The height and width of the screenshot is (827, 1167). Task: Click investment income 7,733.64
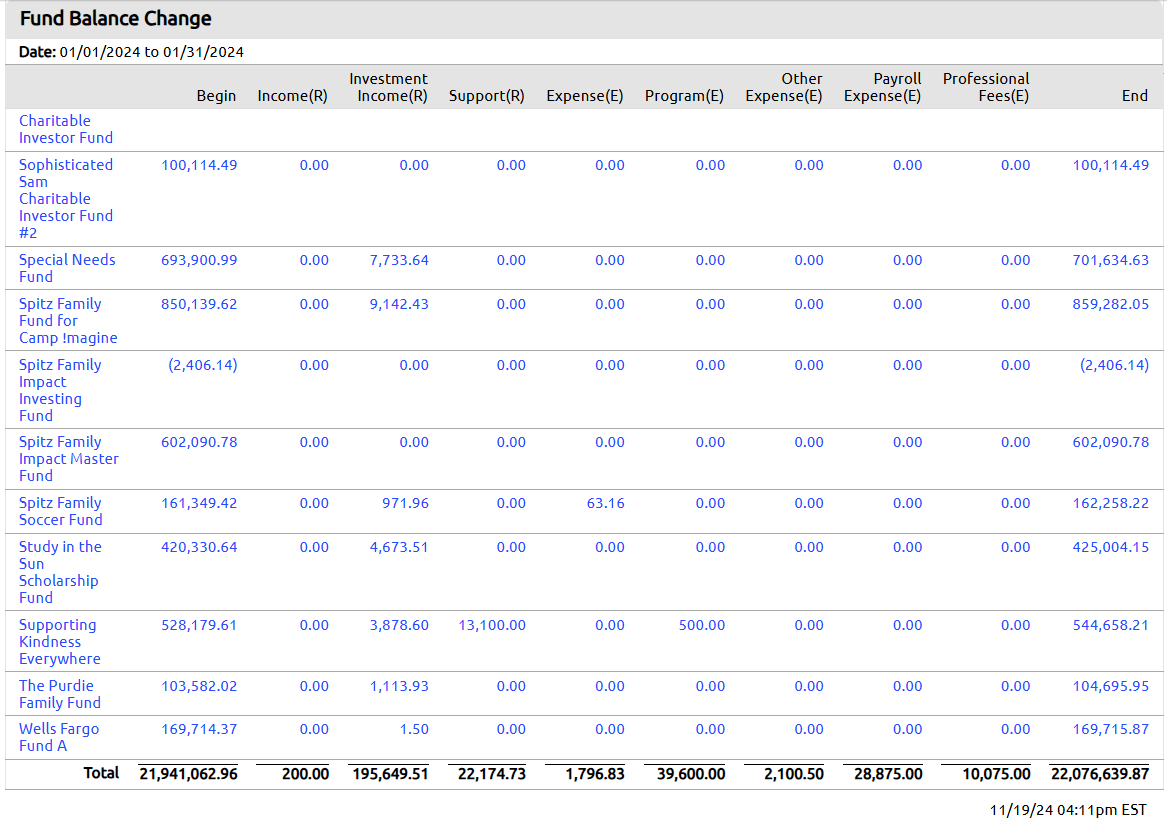(x=399, y=260)
